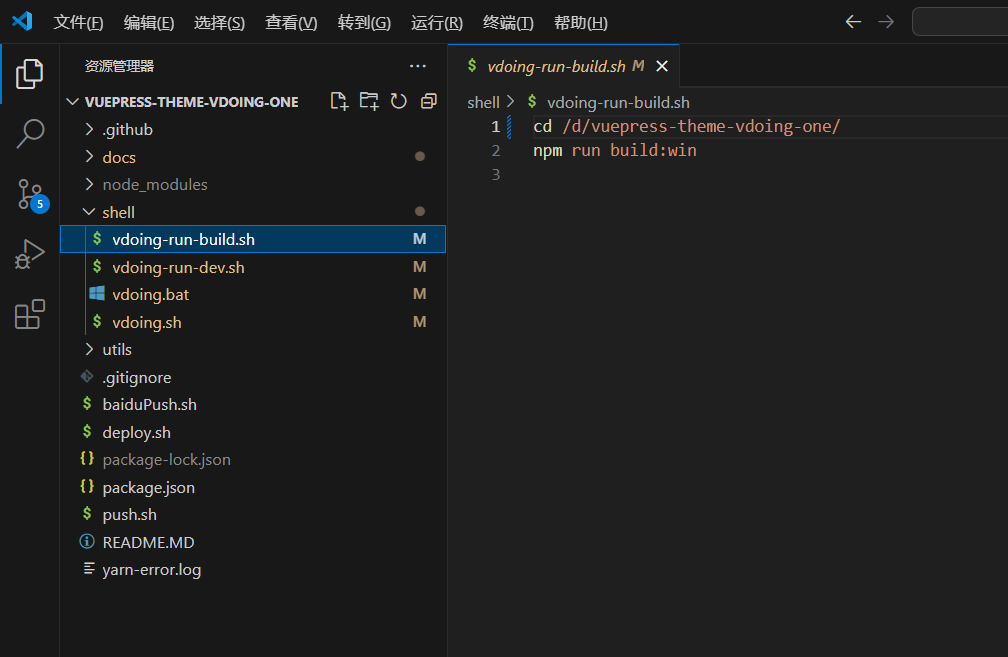Create a new folder in explorer

pos(369,101)
